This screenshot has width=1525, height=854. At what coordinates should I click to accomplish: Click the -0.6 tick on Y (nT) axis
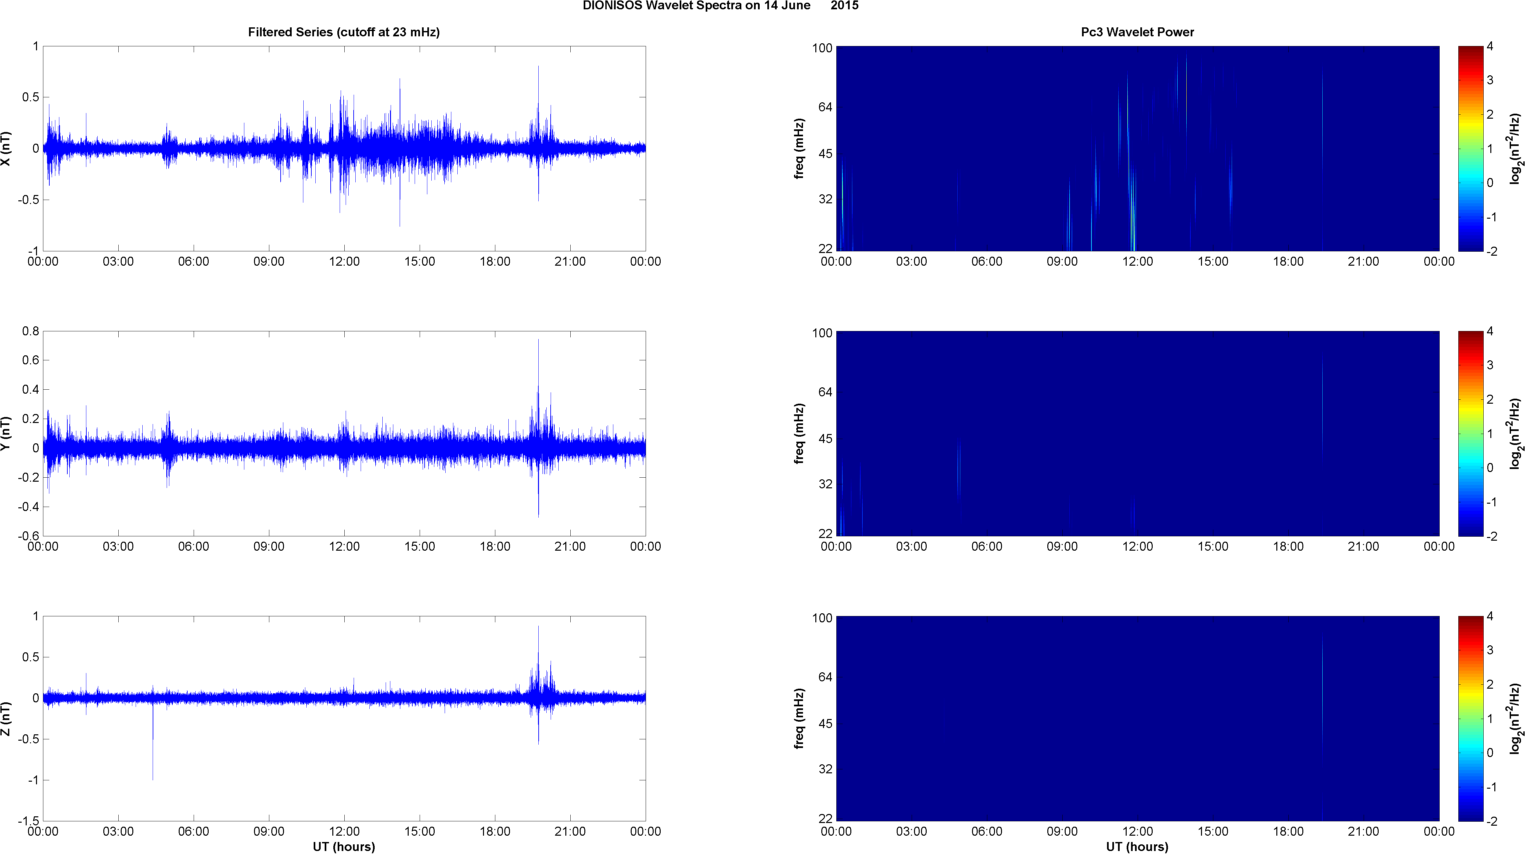point(29,536)
